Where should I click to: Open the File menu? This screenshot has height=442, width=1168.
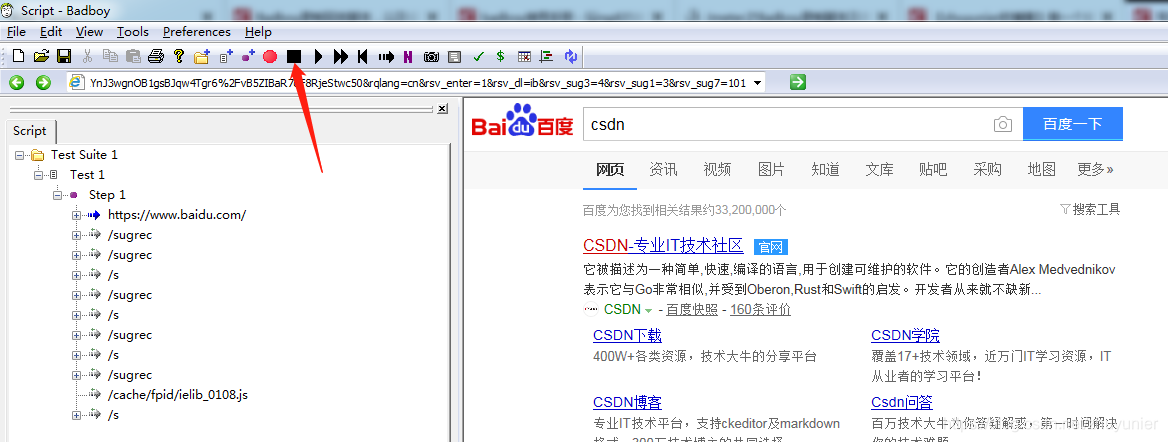click(x=16, y=31)
